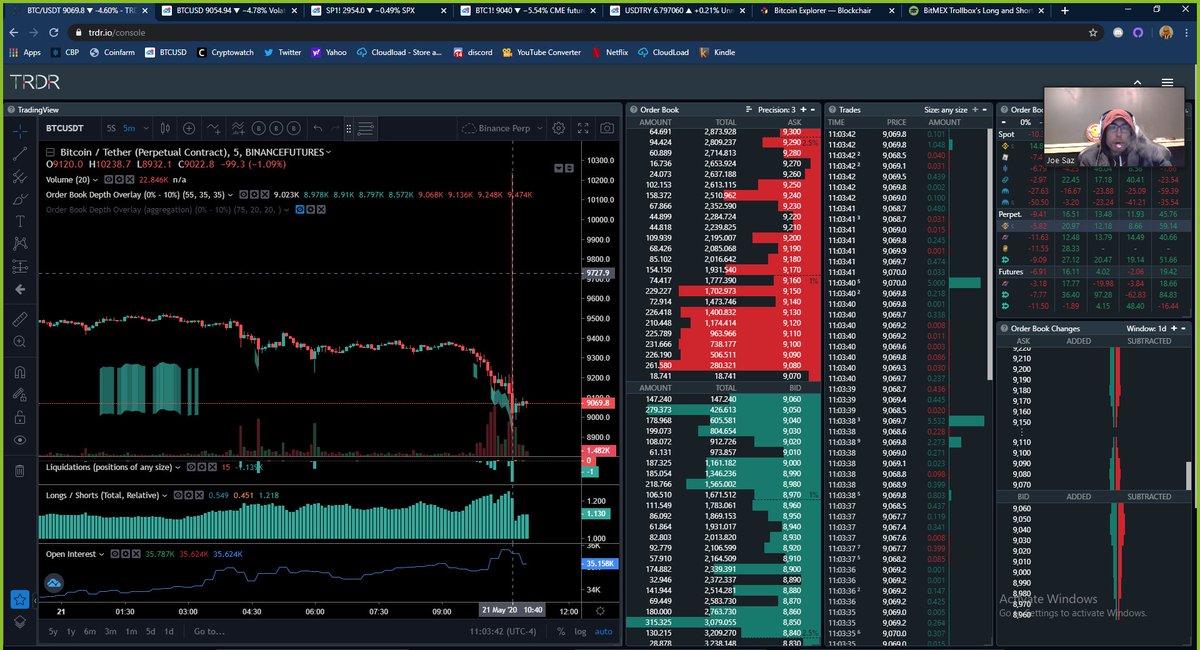Image resolution: width=1200 pixels, height=650 pixels.
Task: Collapse chart legend with minus box
Action: pyautogui.click(x=51, y=151)
